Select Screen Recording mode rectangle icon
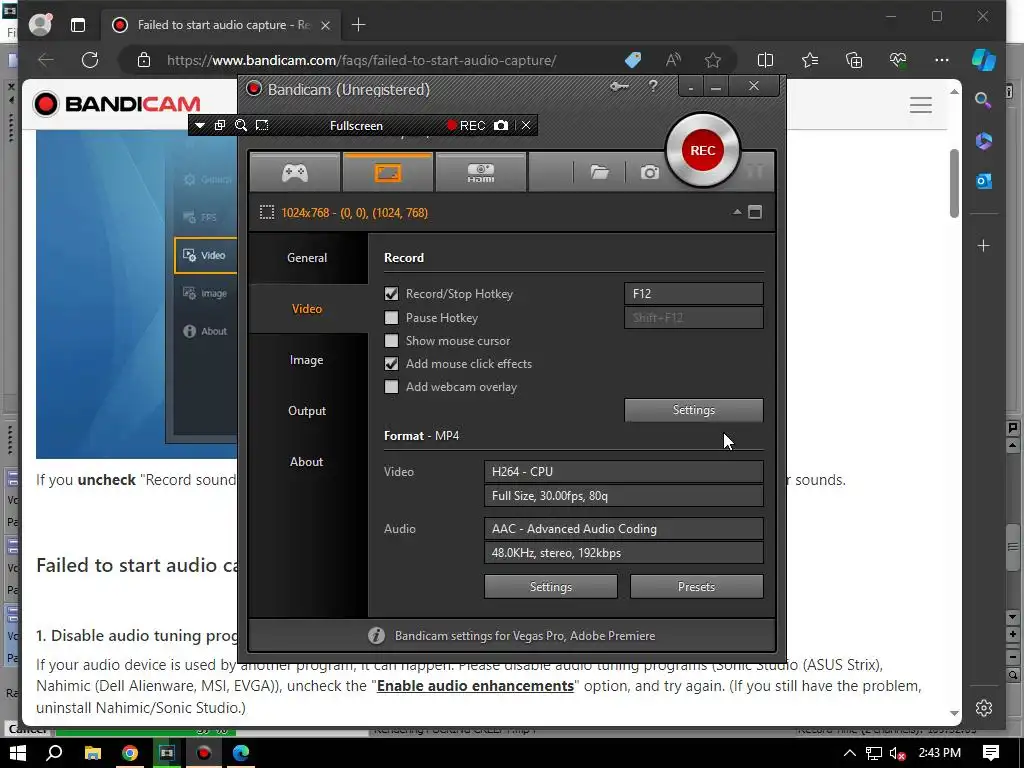 pyautogui.click(x=388, y=172)
